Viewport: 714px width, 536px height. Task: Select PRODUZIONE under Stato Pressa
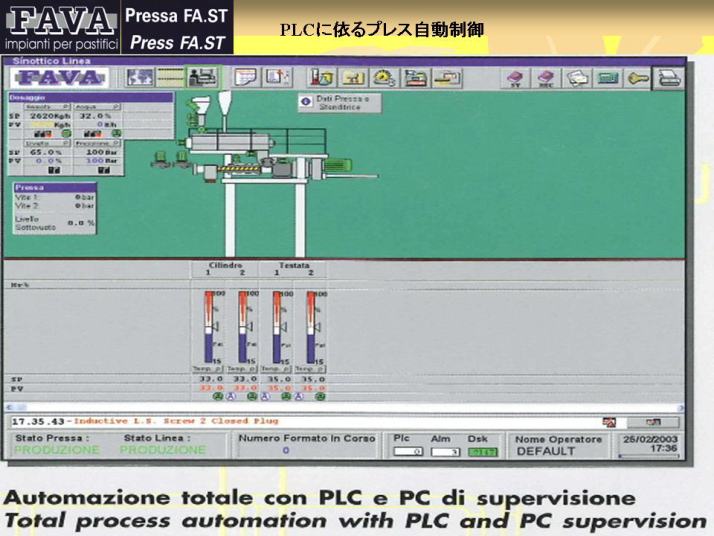tap(57, 450)
